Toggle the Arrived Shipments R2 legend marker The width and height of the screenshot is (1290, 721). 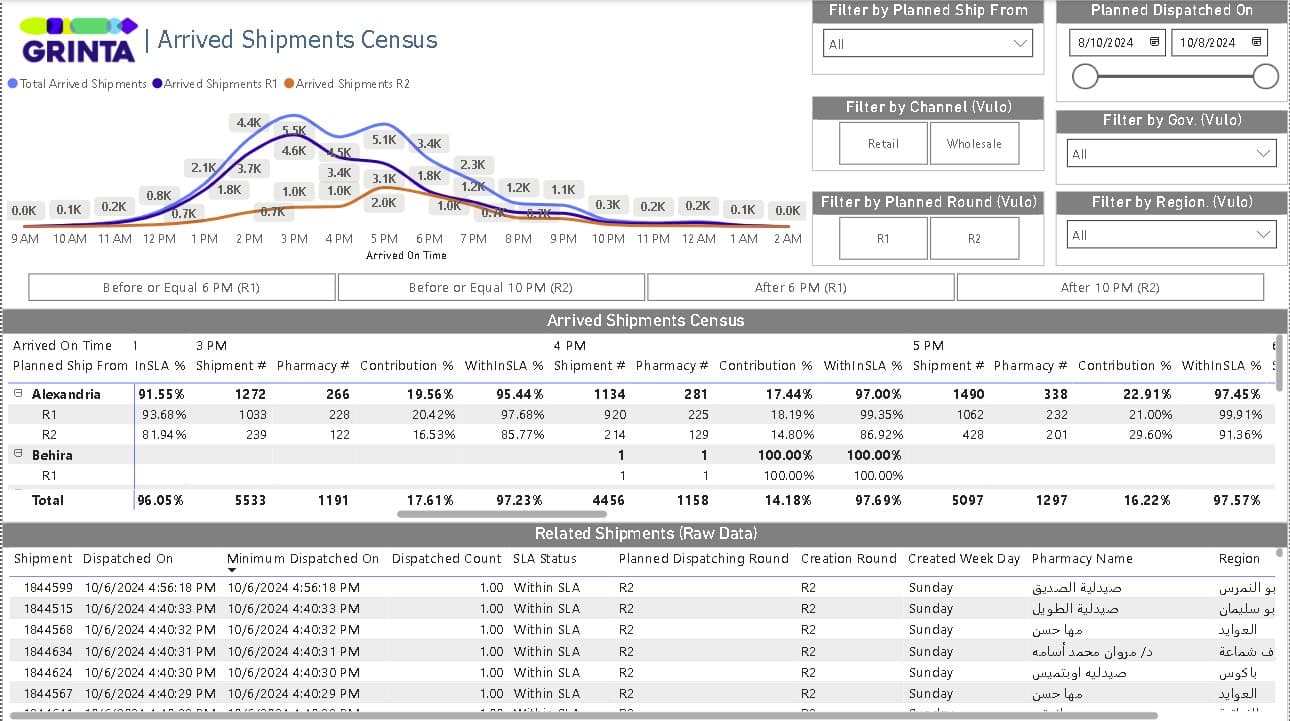pos(289,84)
